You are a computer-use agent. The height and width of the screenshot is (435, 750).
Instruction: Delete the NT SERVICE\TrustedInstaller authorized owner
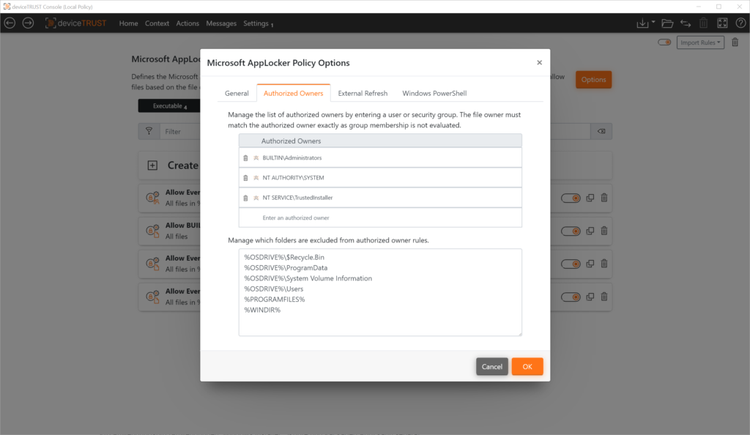pyautogui.click(x=246, y=198)
